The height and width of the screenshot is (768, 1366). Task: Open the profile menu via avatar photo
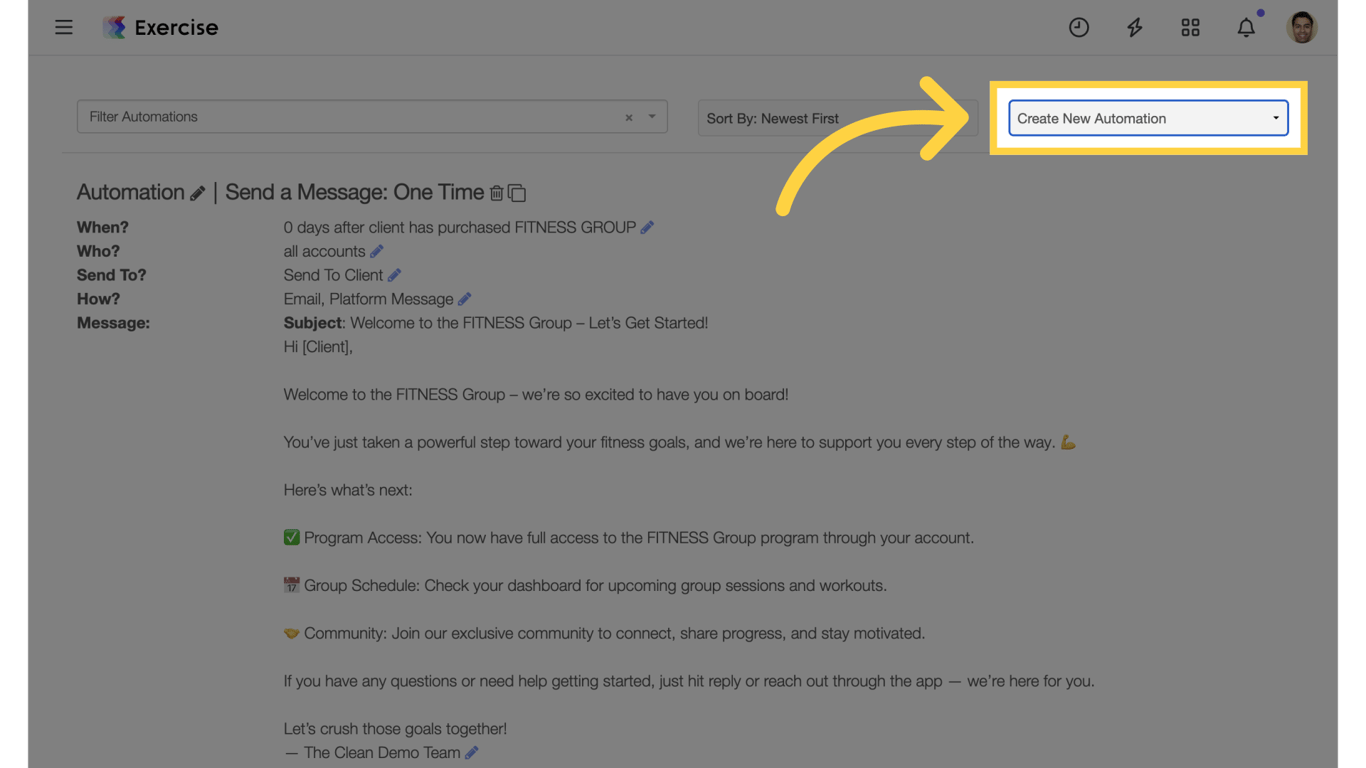coord(1302,27)
